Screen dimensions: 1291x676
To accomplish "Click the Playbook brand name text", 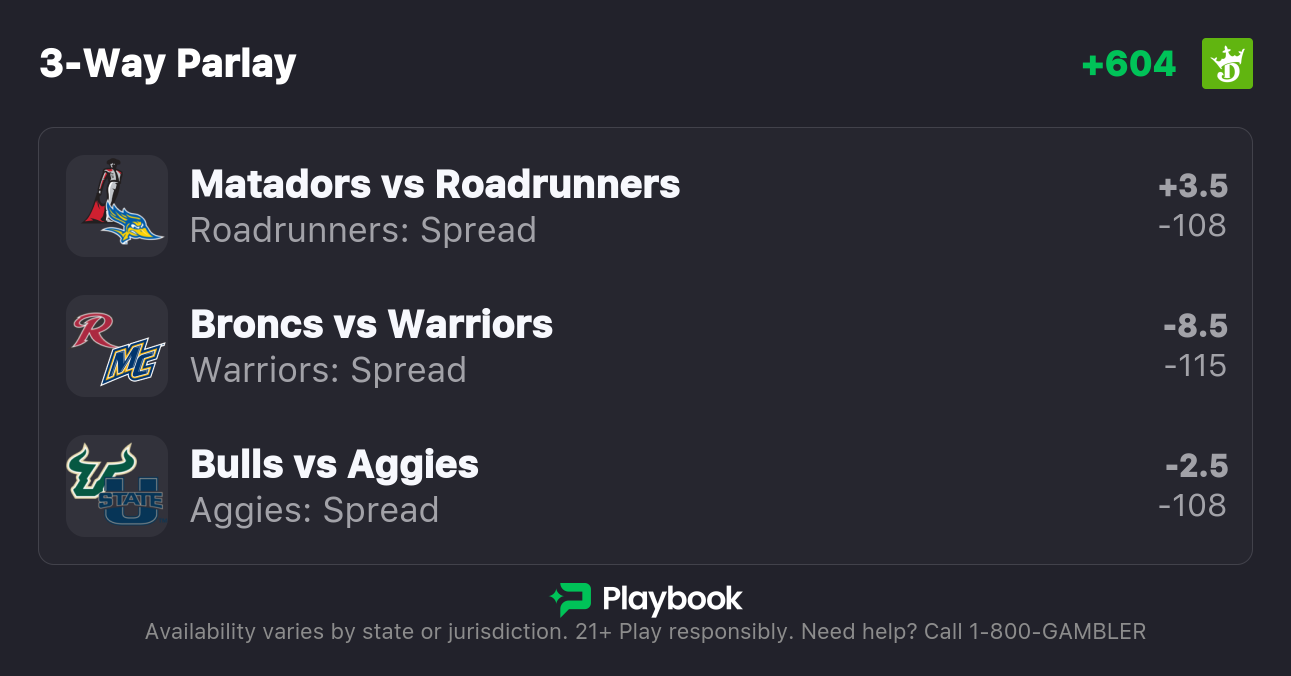I will pos(672,599).
